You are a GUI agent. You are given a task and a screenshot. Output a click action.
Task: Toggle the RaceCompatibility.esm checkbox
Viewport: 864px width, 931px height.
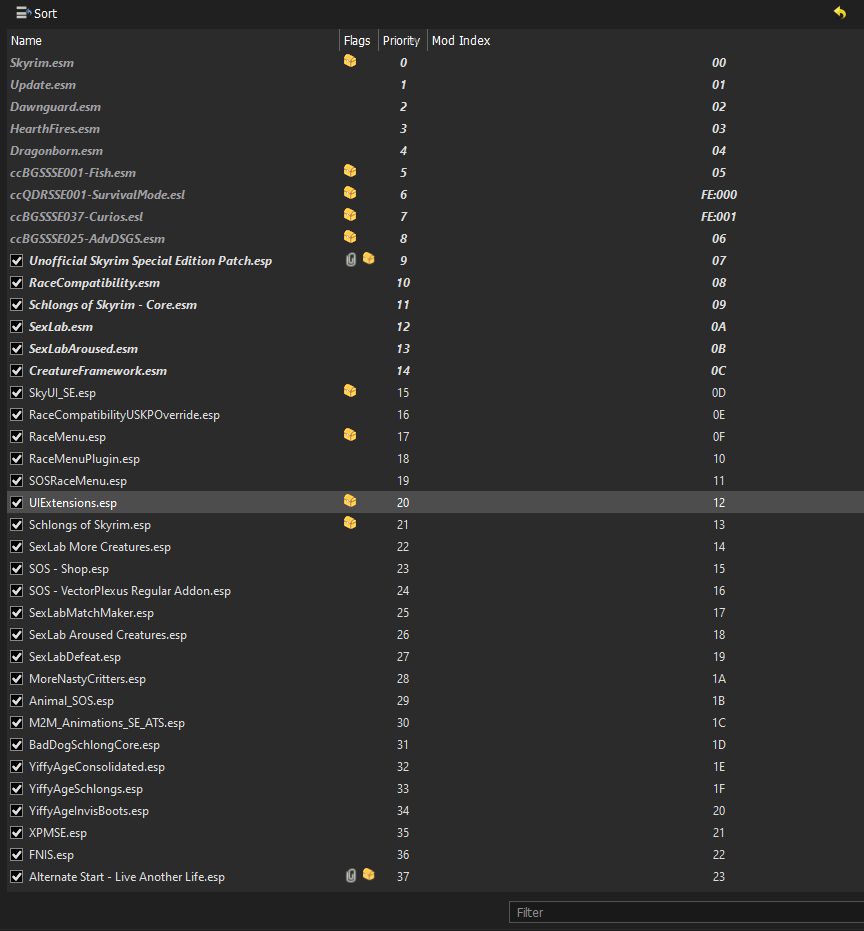coord(17,283)
